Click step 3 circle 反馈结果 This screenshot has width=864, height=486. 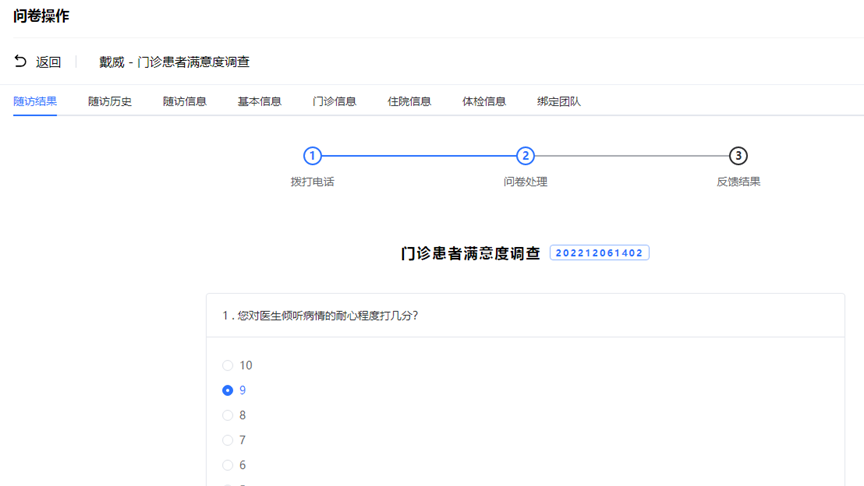738,156
